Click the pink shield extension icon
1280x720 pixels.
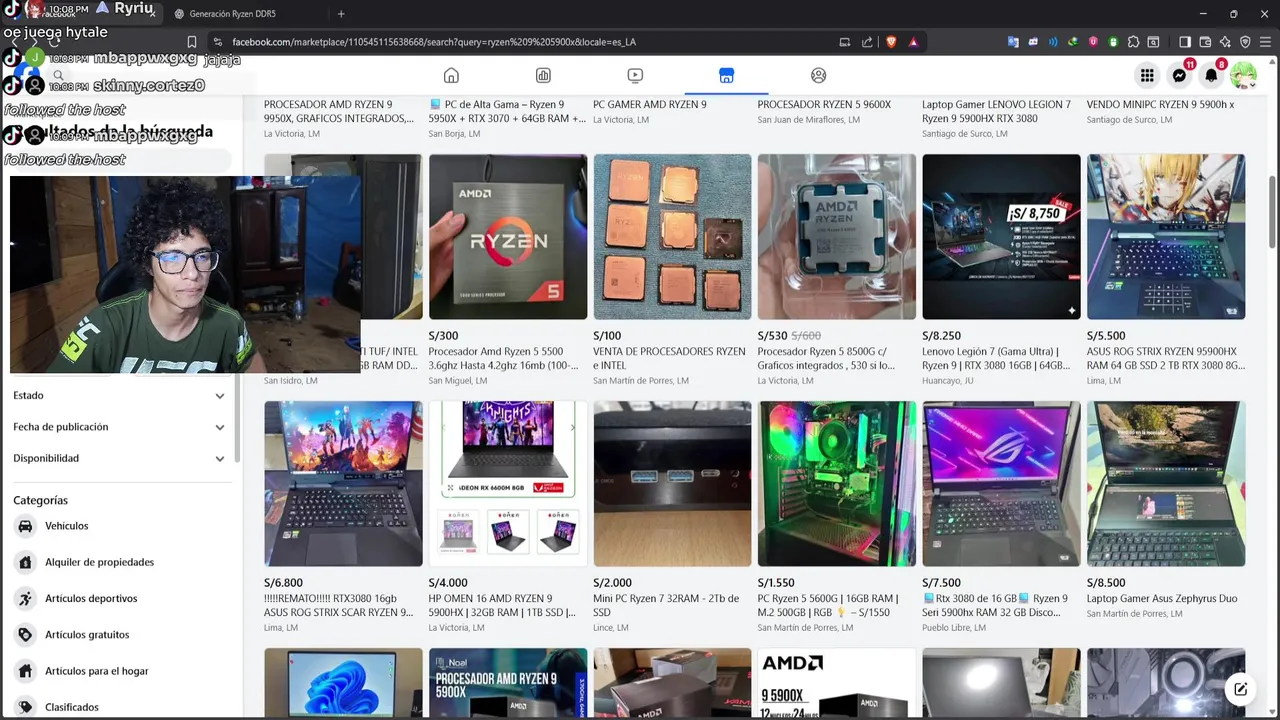1093,42
